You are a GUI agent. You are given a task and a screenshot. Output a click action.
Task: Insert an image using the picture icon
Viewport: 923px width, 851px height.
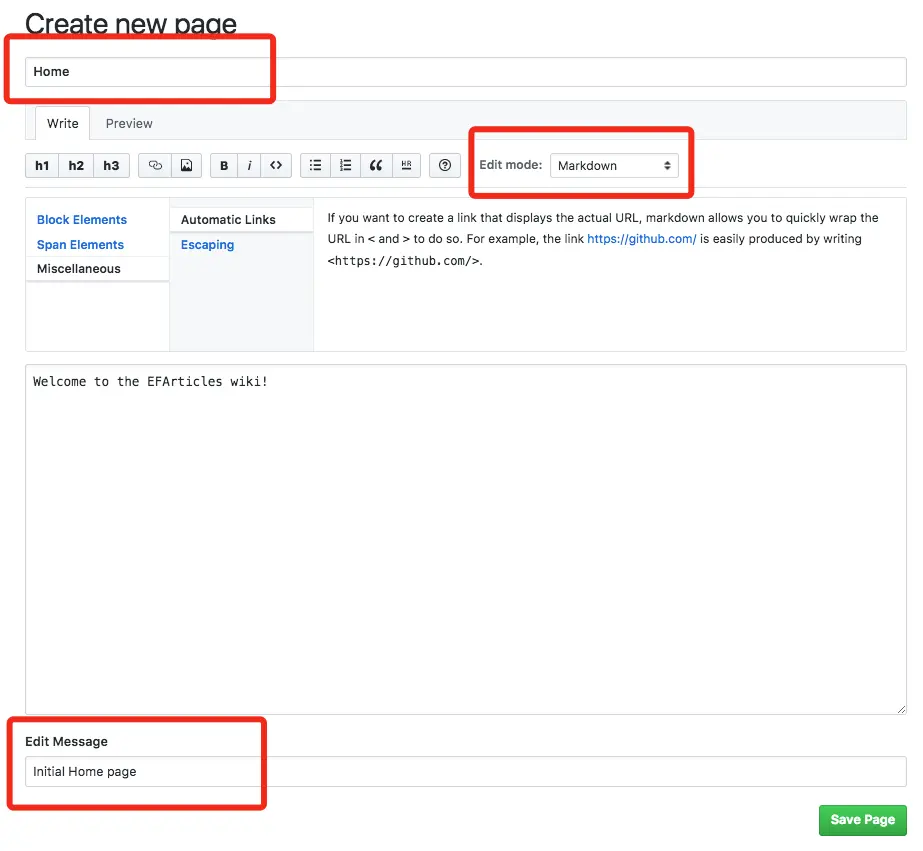click(187, 165)
